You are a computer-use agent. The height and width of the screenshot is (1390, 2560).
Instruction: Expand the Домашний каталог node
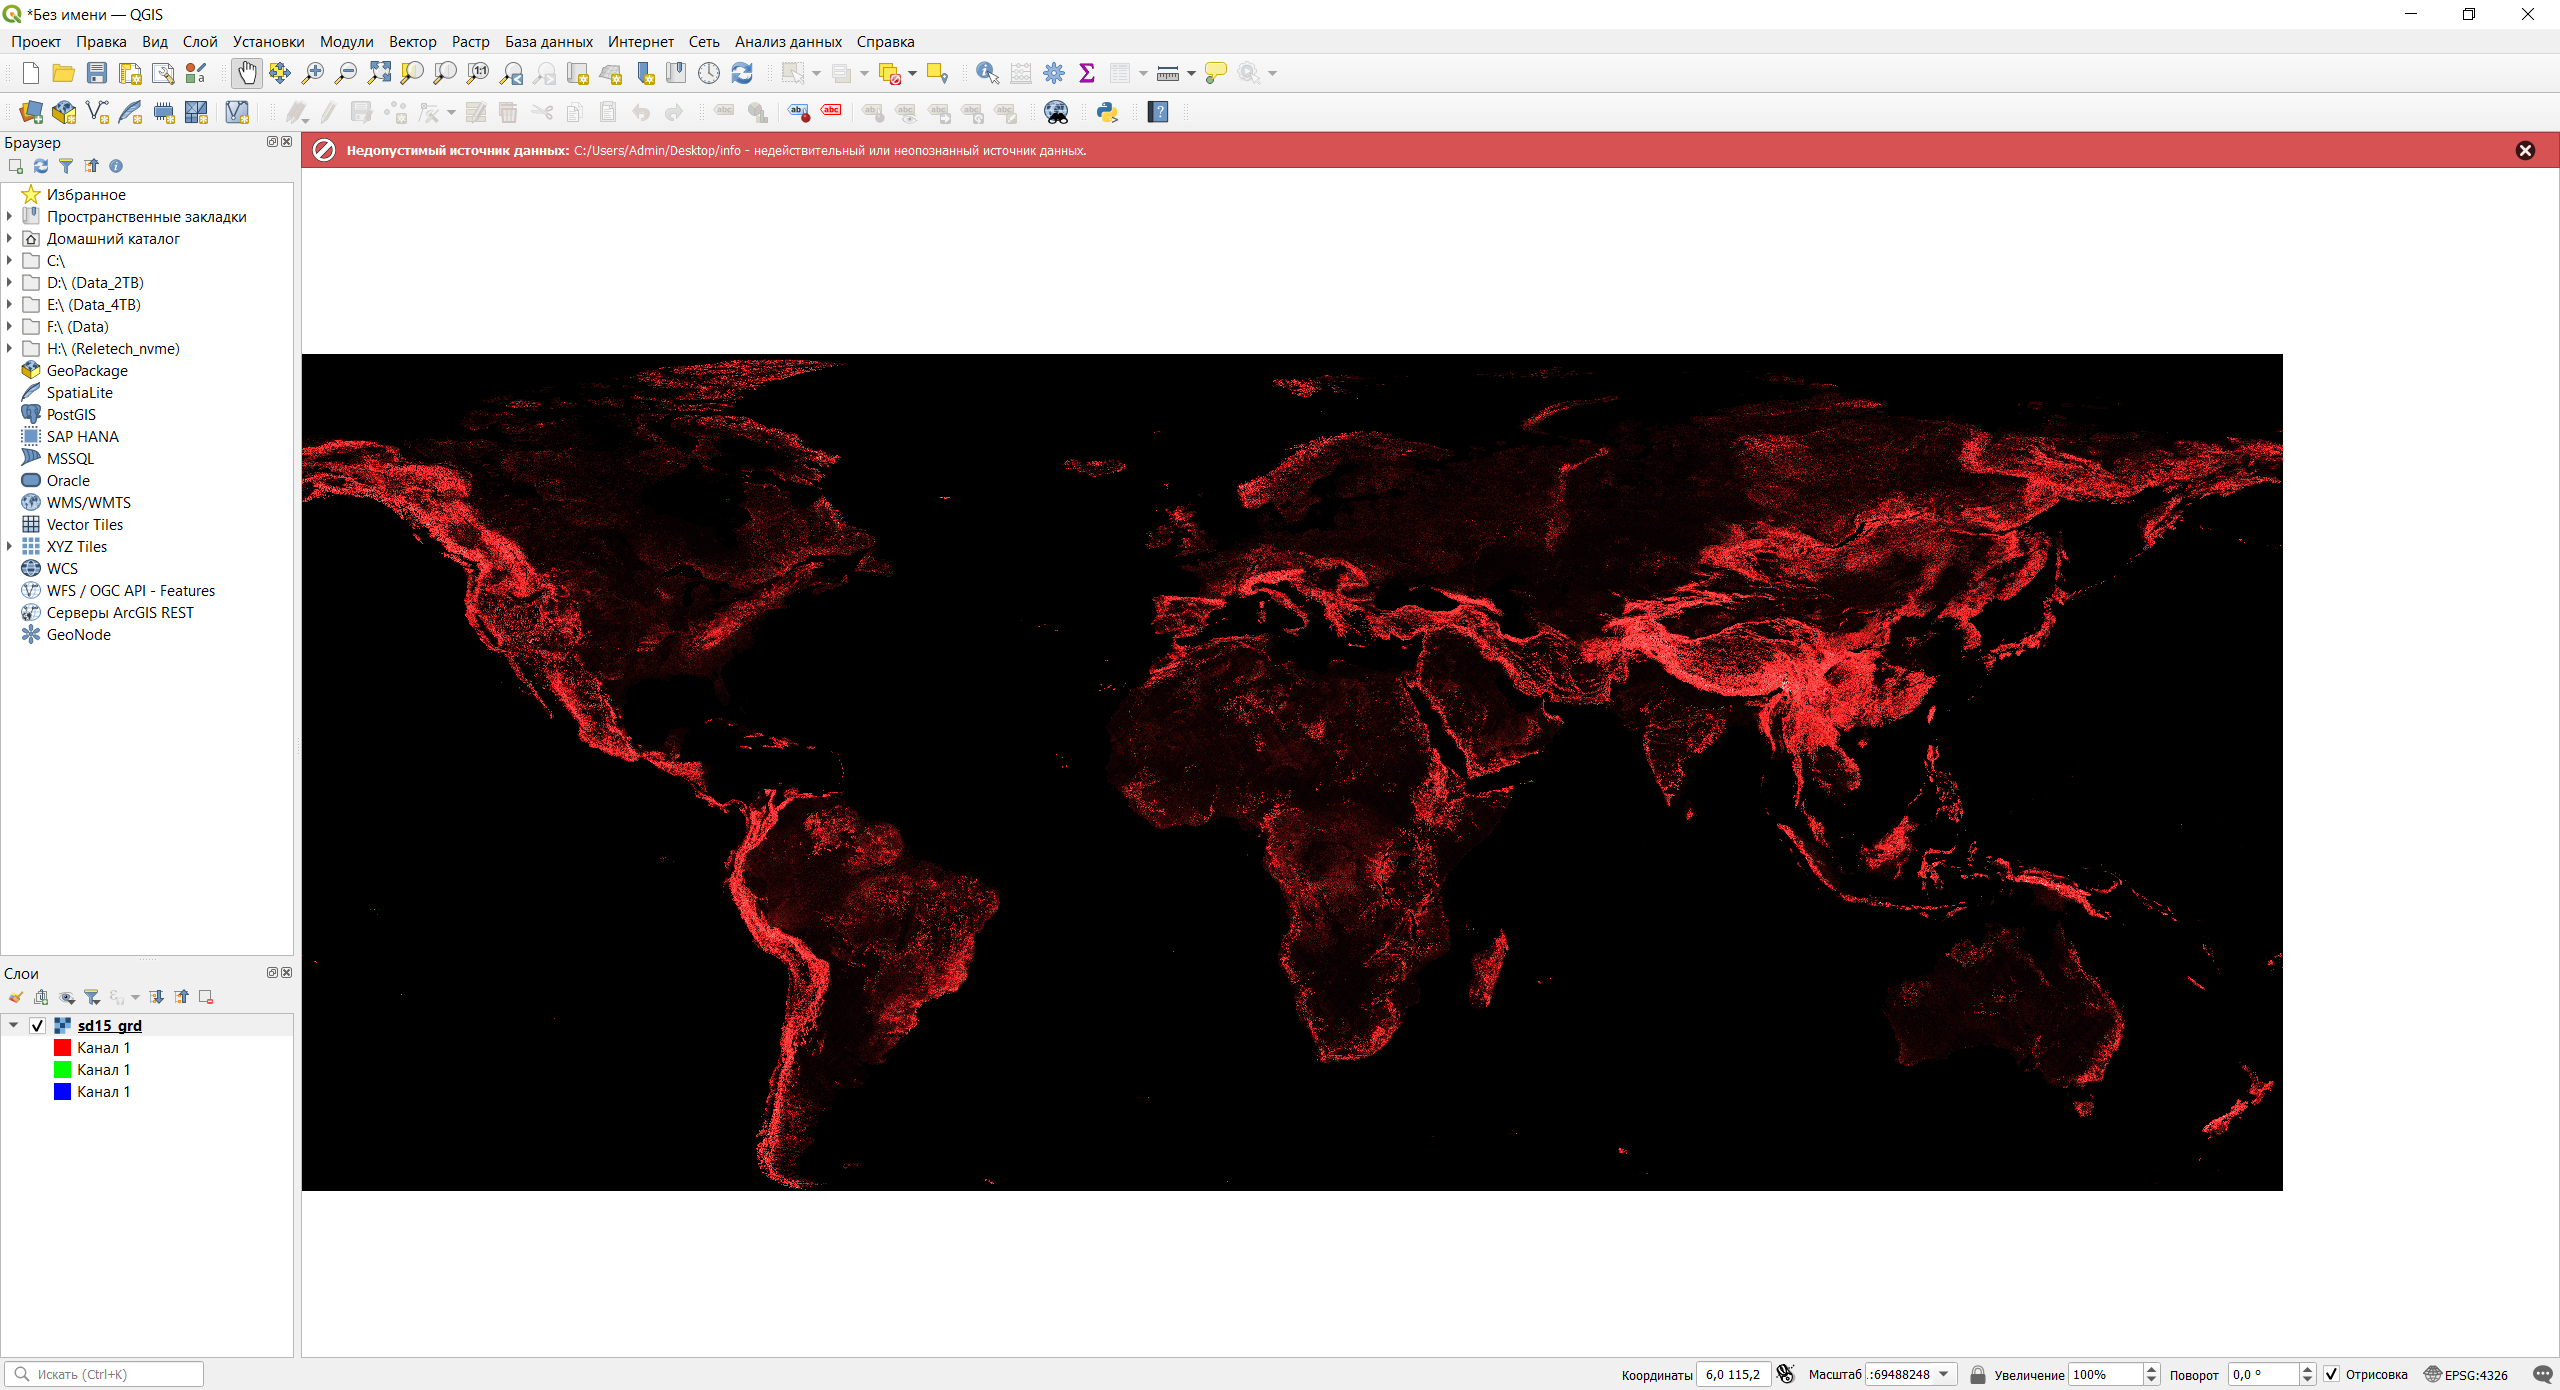pyautogui.click(x=10, y=238)
